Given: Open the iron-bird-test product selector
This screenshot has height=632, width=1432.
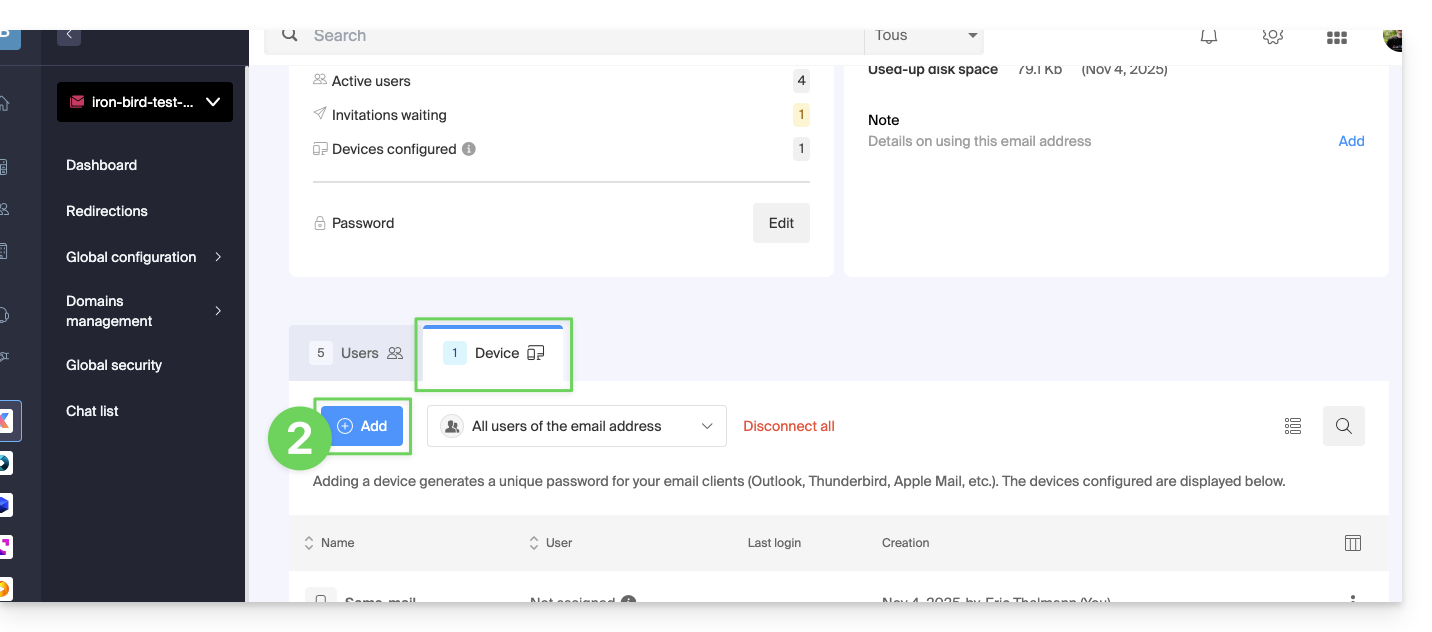Looking at the screenshot, I should click(x=145, y=102).
